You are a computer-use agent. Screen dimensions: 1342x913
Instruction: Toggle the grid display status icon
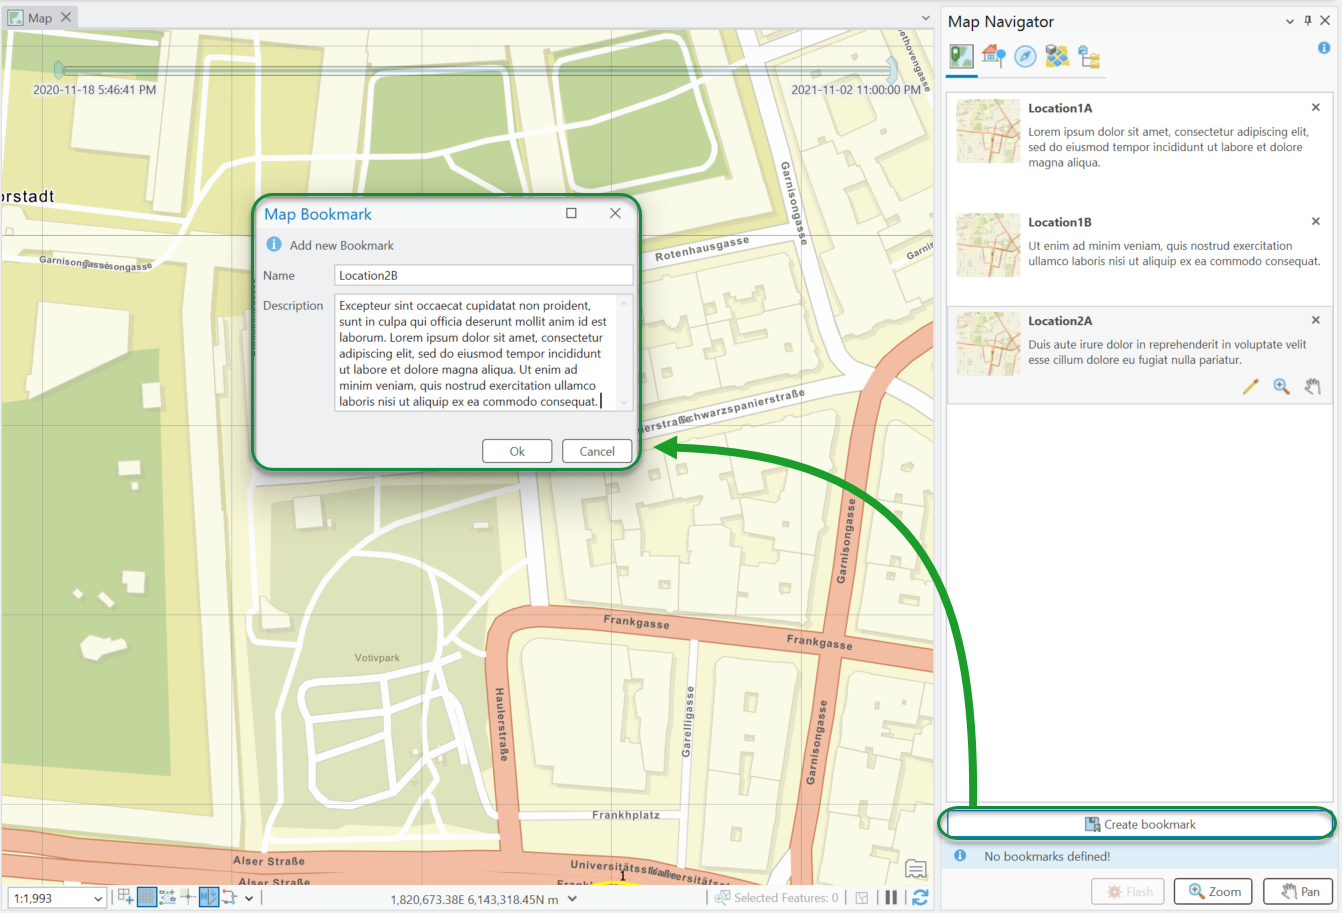coord(147,897)
